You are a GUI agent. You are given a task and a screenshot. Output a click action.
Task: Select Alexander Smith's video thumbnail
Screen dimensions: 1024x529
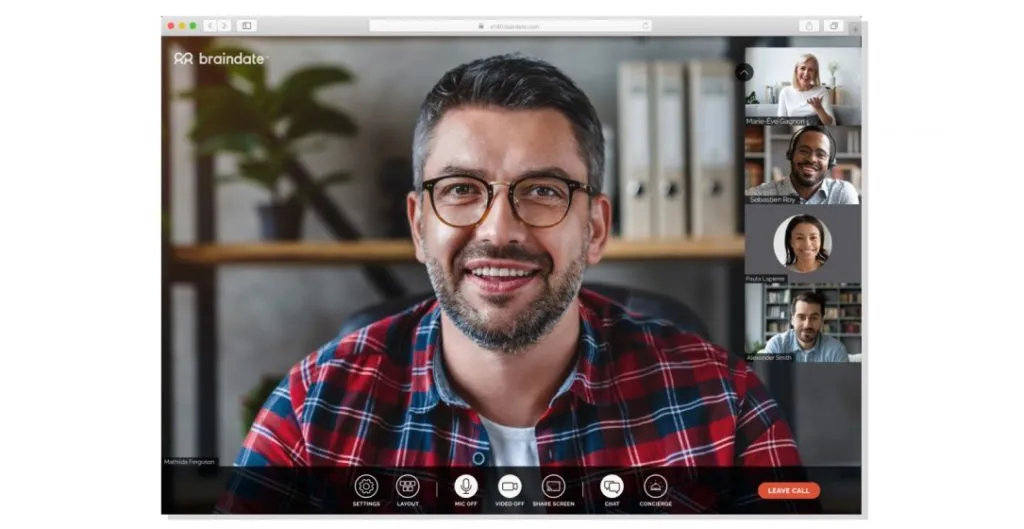[803, 323]
